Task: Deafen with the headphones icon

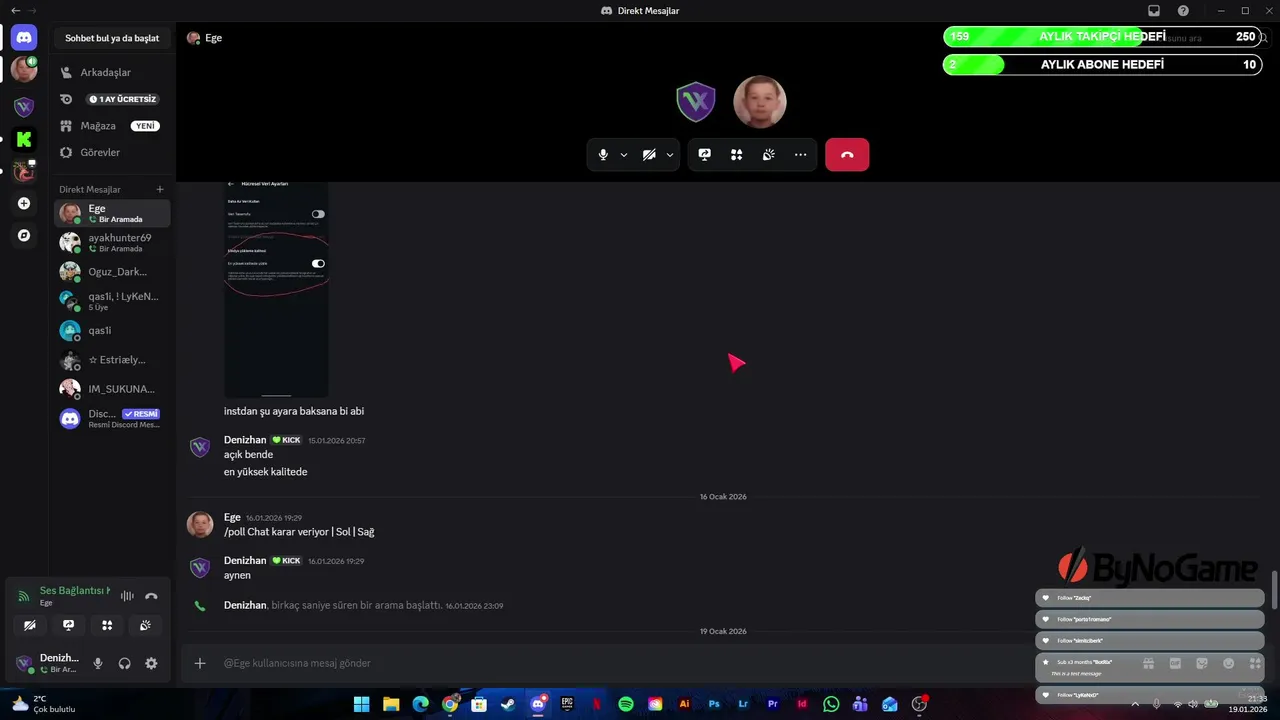Action: 125,663
